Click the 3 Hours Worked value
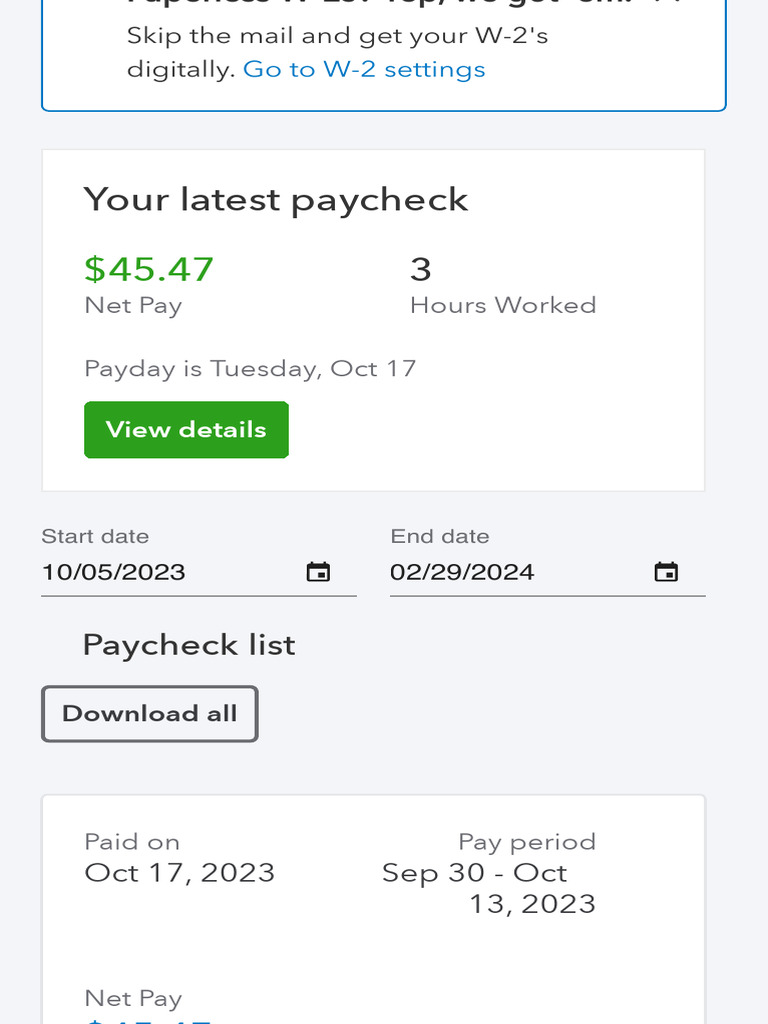Image resolution: width=768 pixels, height=1024 pixels. coord(421,269)
